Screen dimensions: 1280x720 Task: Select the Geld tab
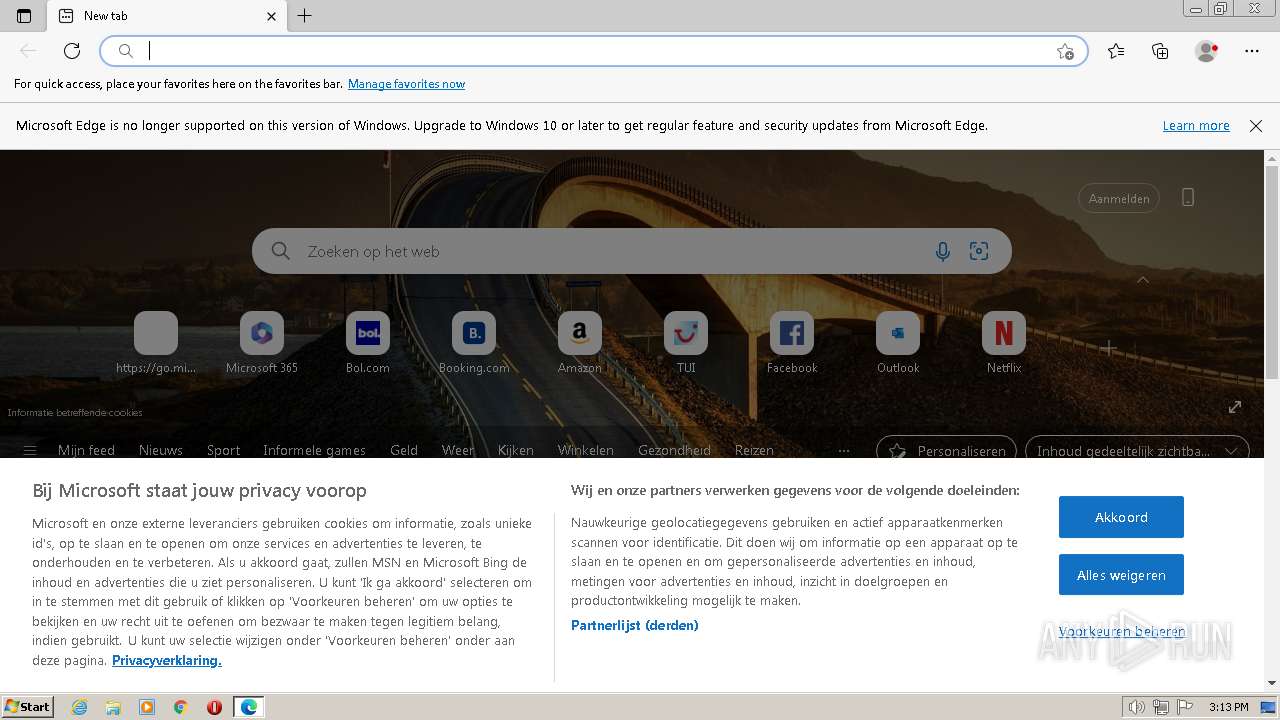tap(404, 450)
